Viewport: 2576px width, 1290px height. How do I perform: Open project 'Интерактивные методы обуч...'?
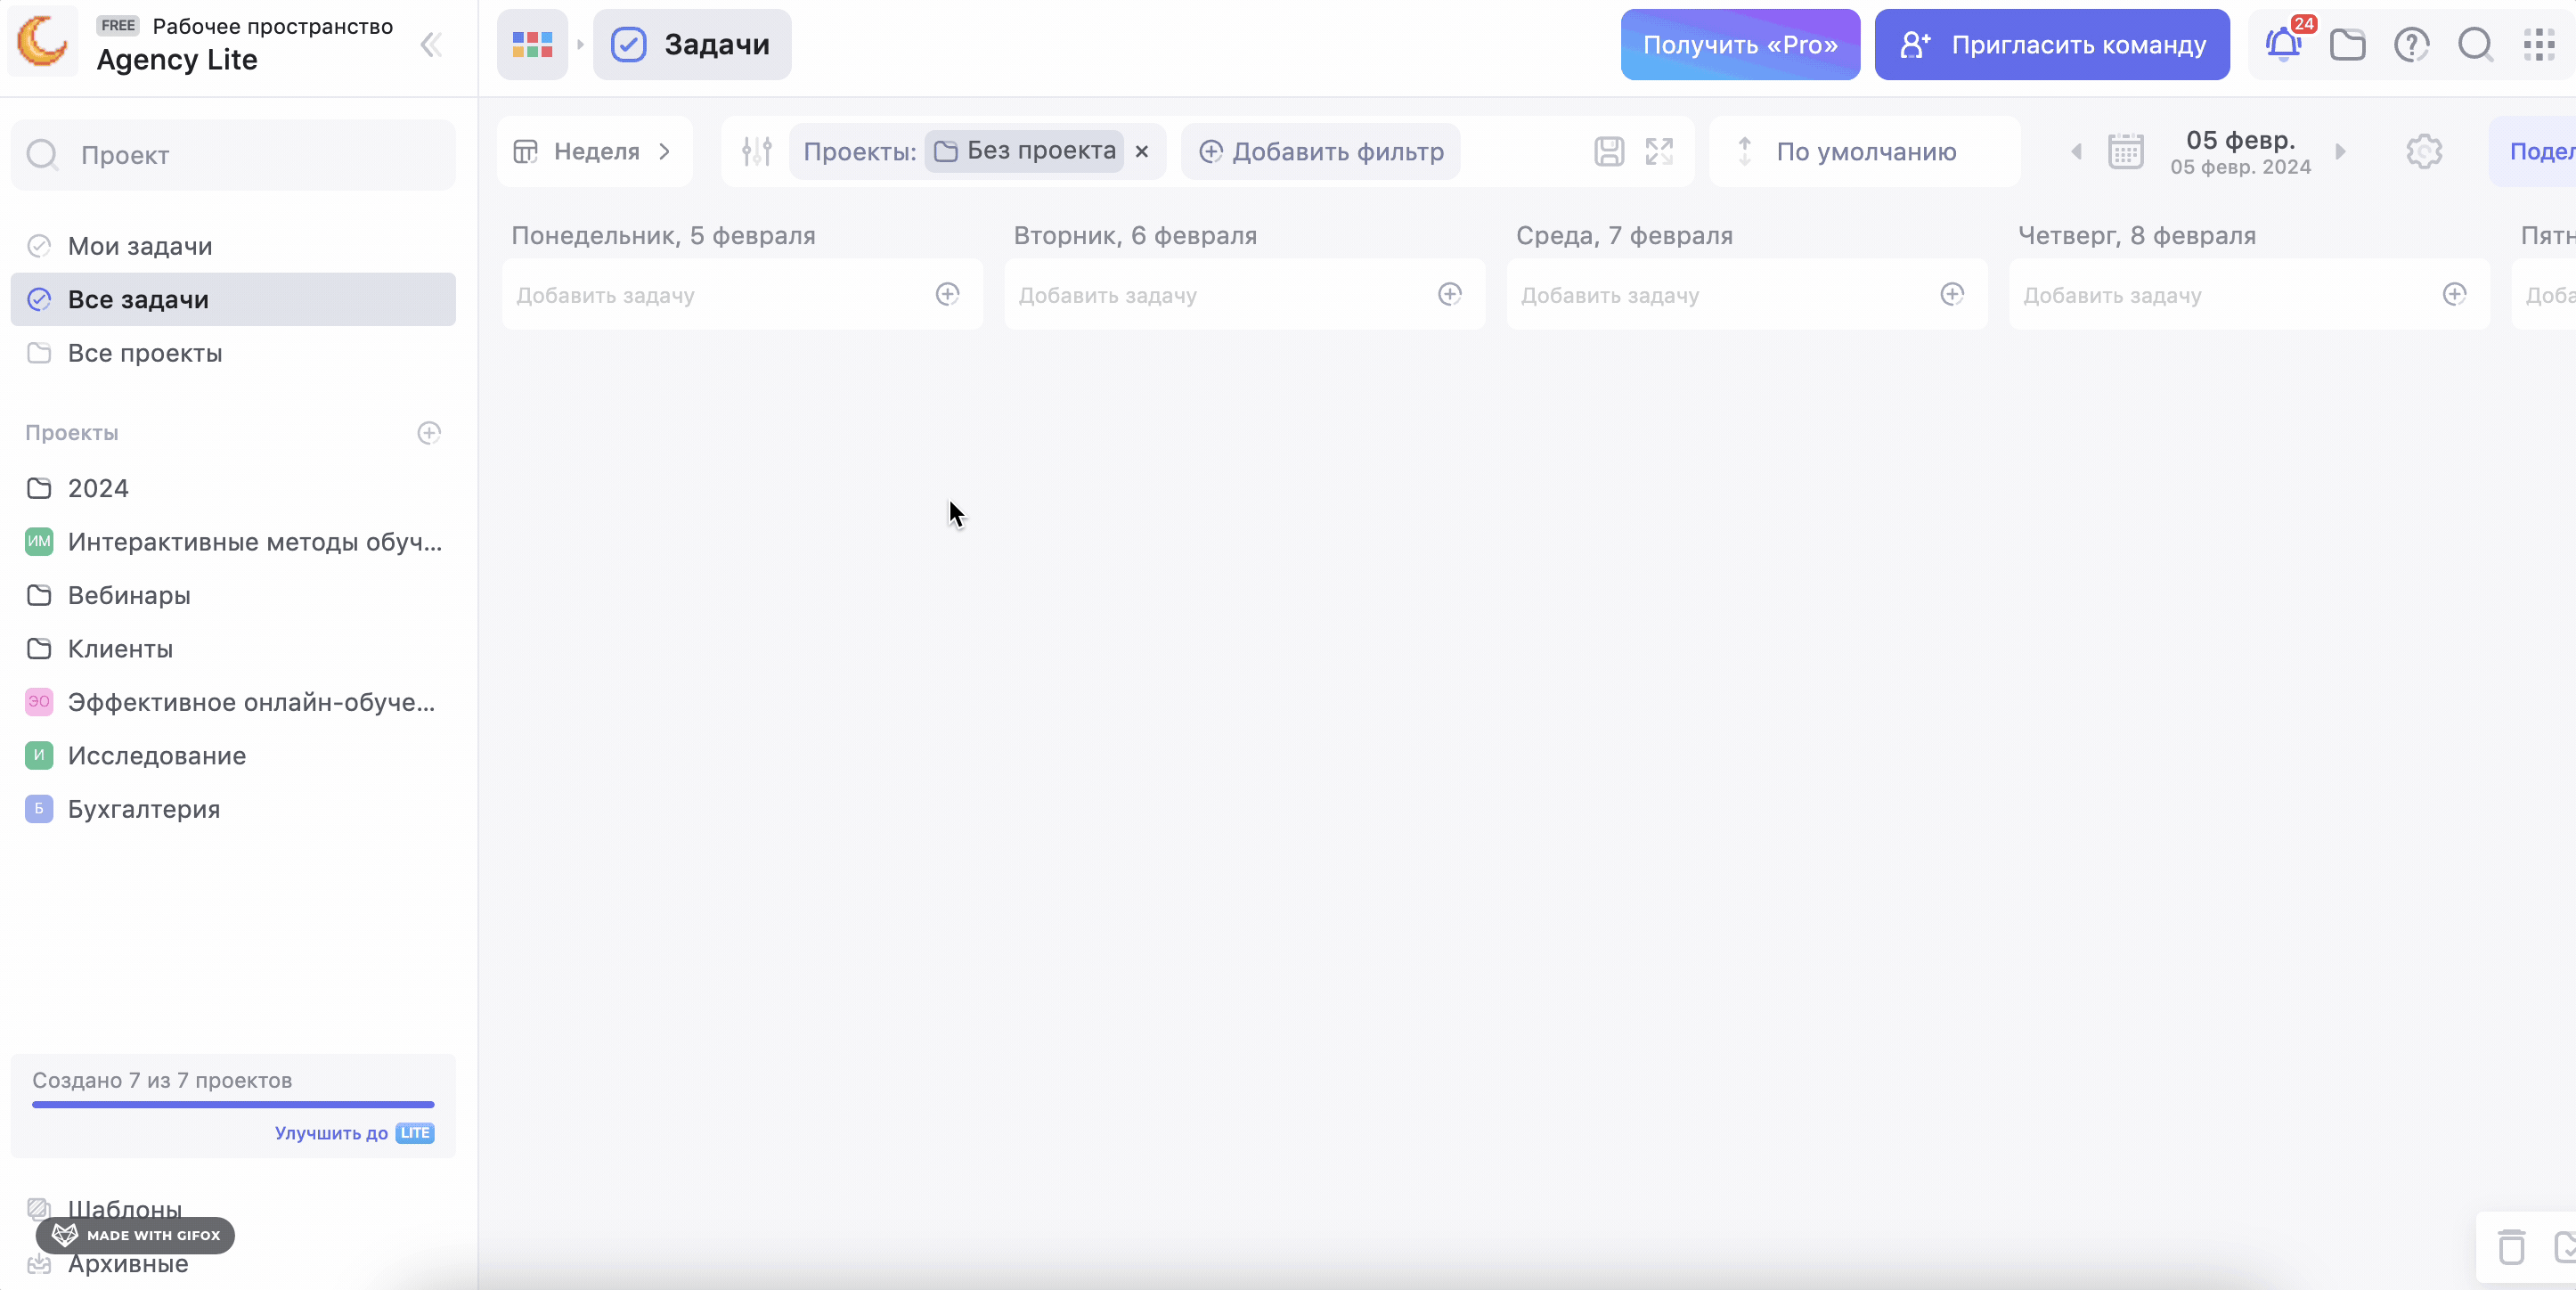233,542
